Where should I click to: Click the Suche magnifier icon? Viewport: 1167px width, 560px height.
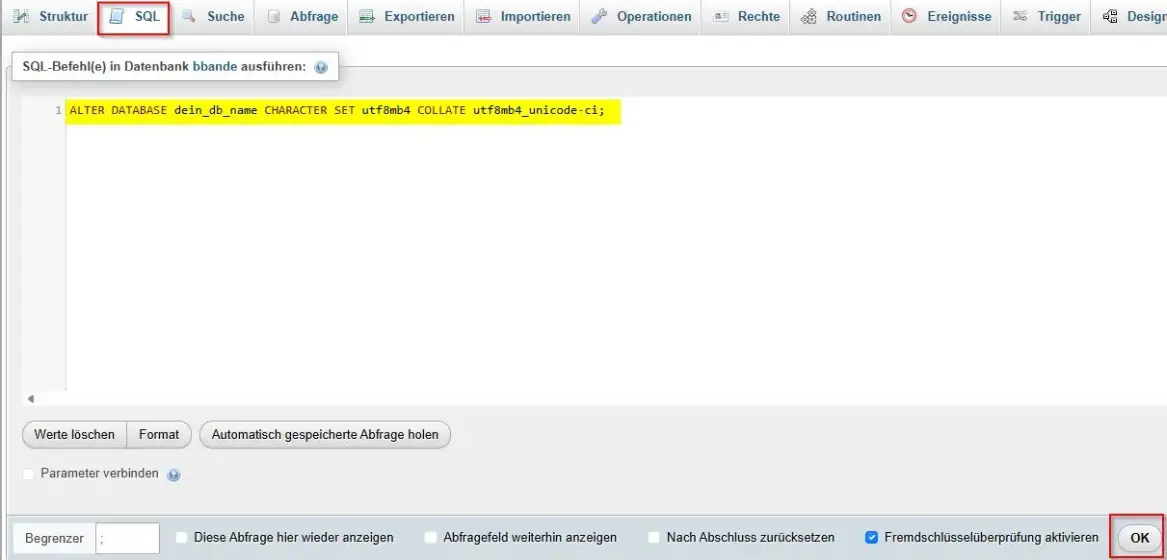189,17
